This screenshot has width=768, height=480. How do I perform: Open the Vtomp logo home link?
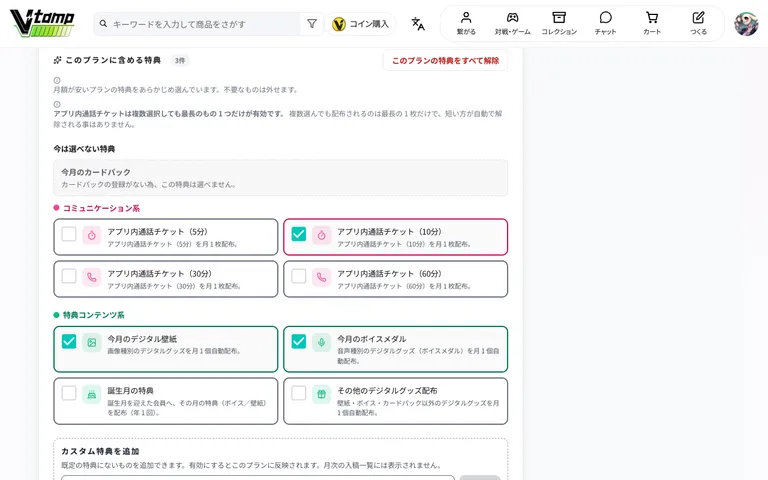(x=42, y=23)
